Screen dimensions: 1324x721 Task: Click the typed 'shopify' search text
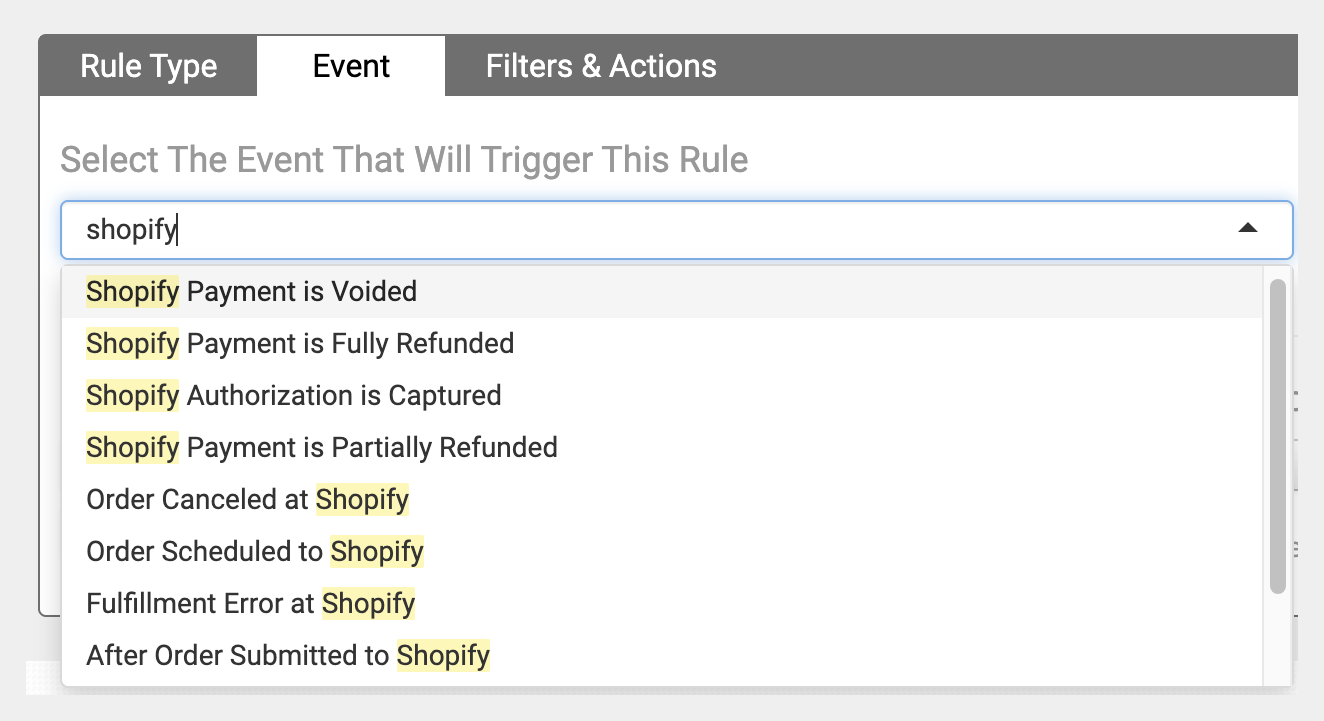click(131, 230)
